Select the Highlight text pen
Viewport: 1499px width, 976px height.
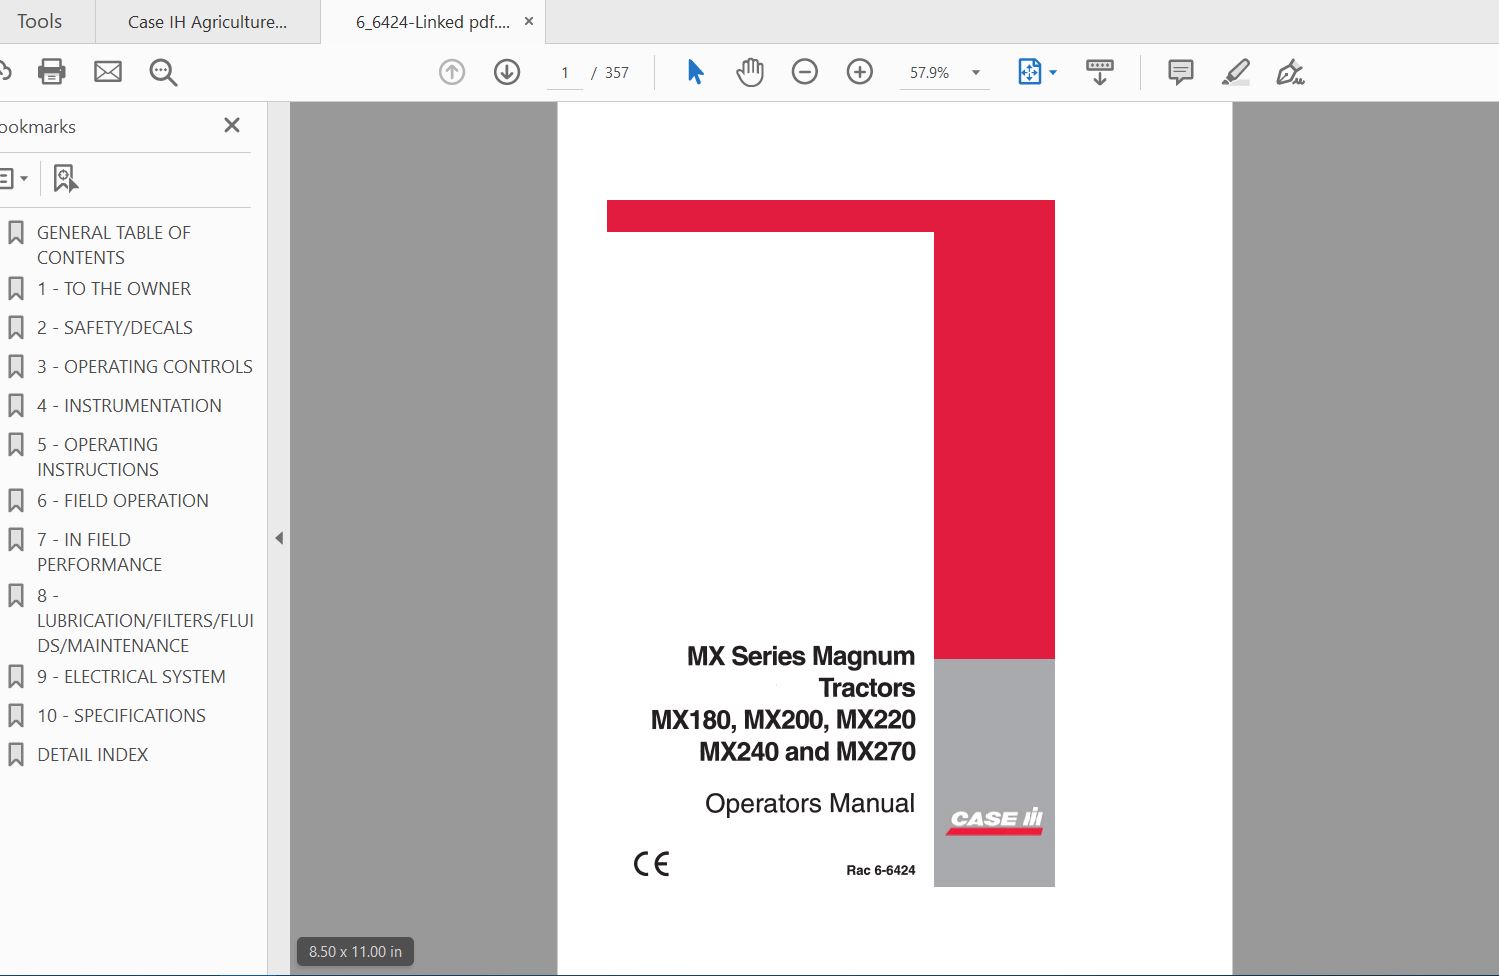click(x=1236, y=72)
